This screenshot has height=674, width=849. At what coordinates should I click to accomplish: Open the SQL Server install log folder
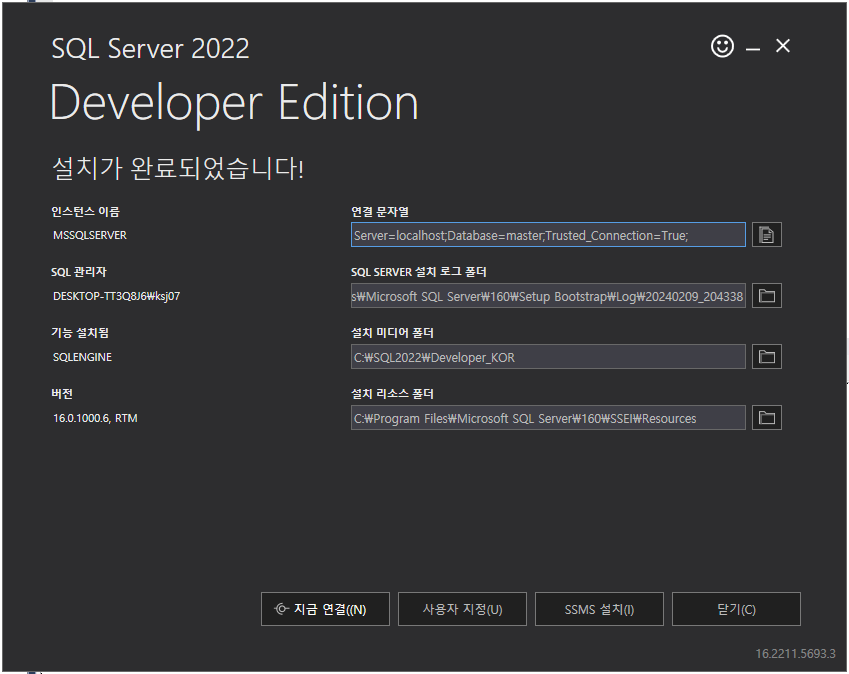coord(766,296)
